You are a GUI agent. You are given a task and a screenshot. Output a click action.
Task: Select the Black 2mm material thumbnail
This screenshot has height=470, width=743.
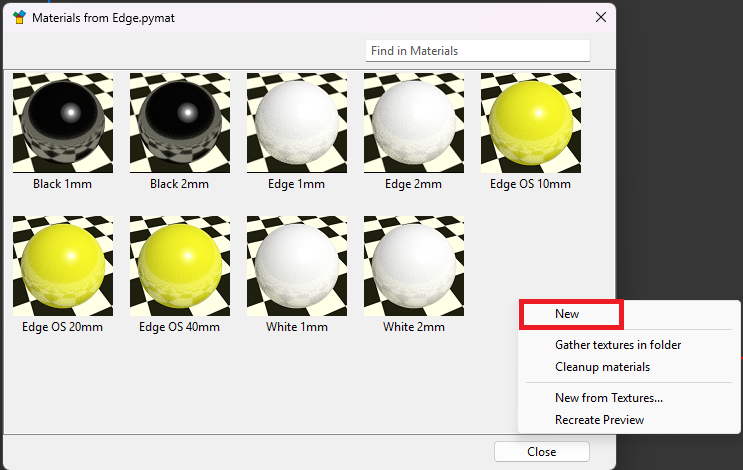point(180,124)
